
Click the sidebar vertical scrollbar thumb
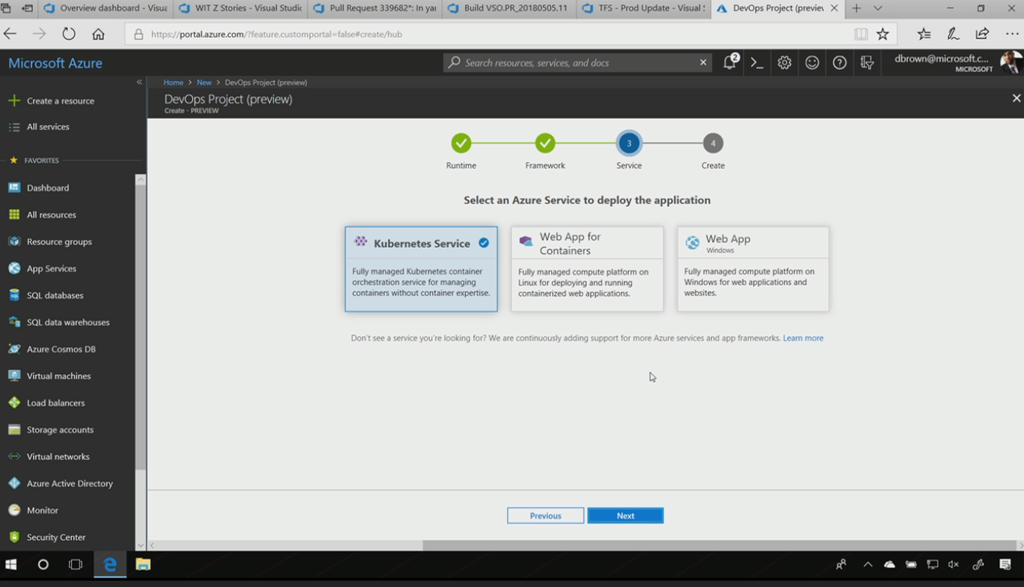(x=140, y=326)
